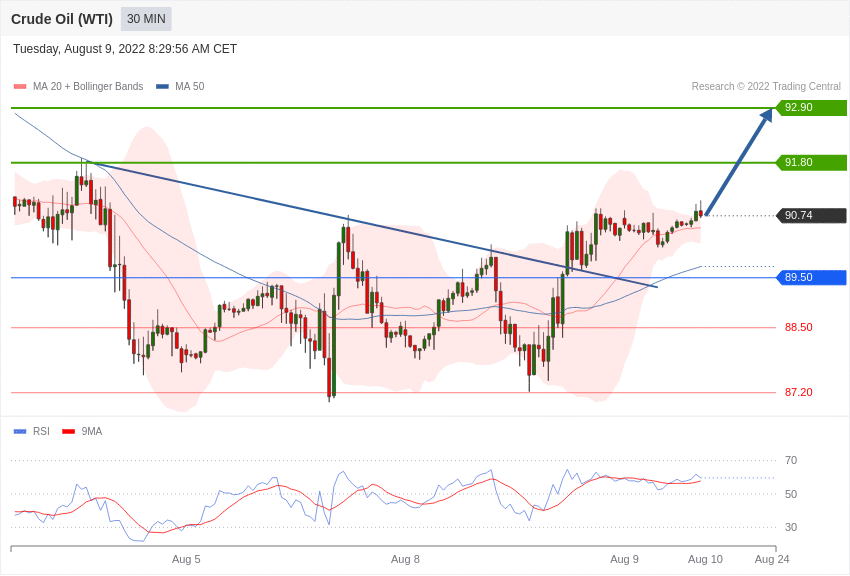This screenshot has height=576, width=850.
Task: Select the 91.80 green resistance price tag
Action: [x=811, y=163]
